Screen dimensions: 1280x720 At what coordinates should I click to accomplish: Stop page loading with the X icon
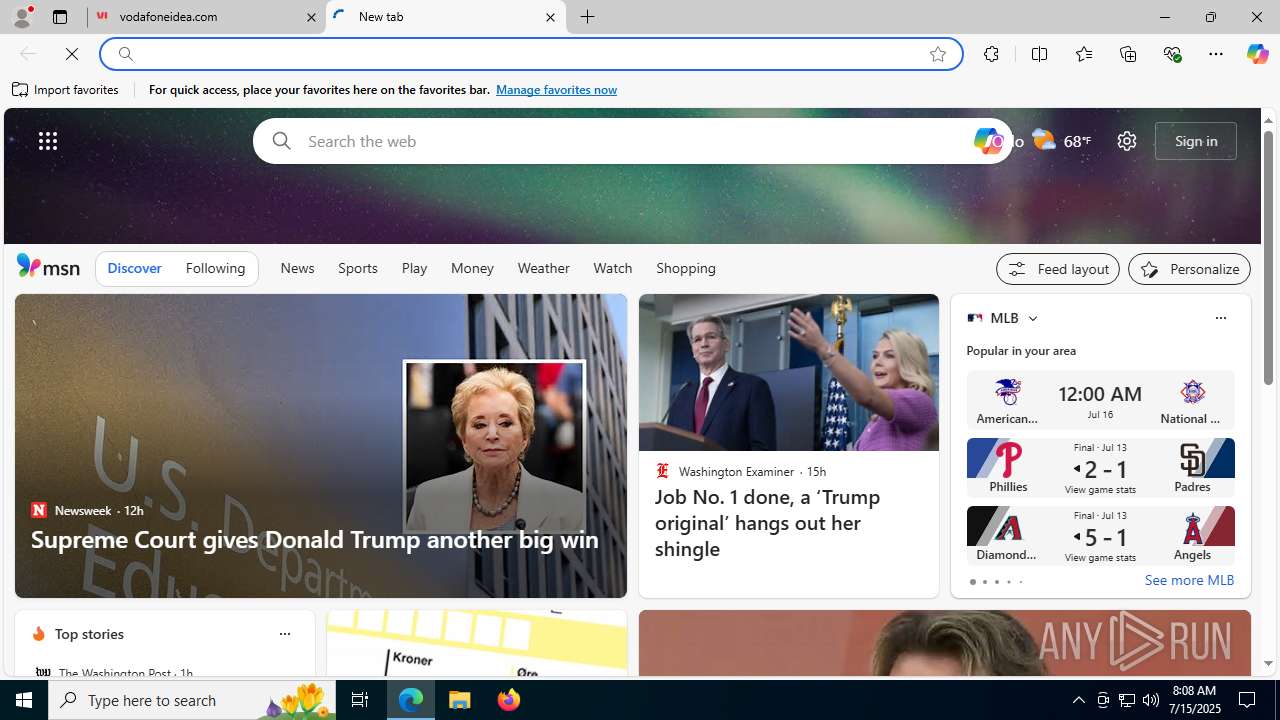click(71, 54)
